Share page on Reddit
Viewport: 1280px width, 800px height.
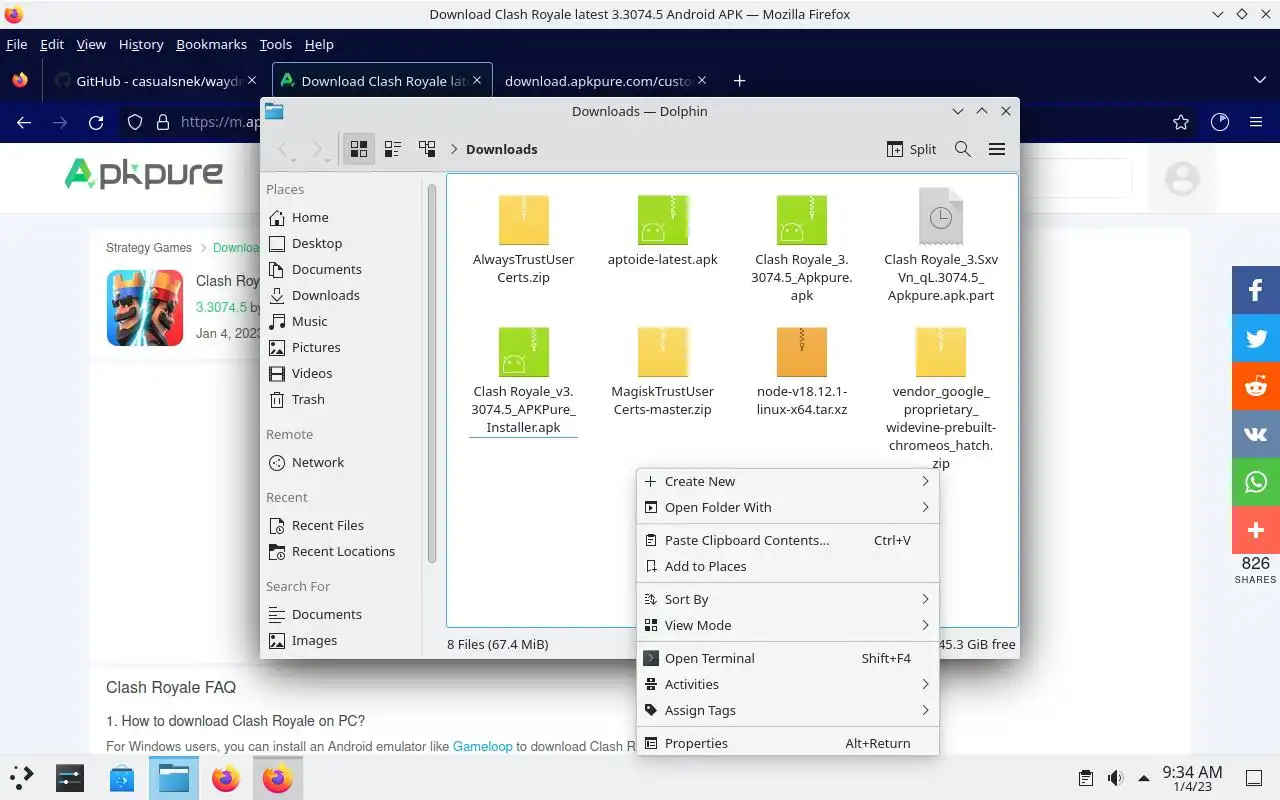tap(1256, 386)
